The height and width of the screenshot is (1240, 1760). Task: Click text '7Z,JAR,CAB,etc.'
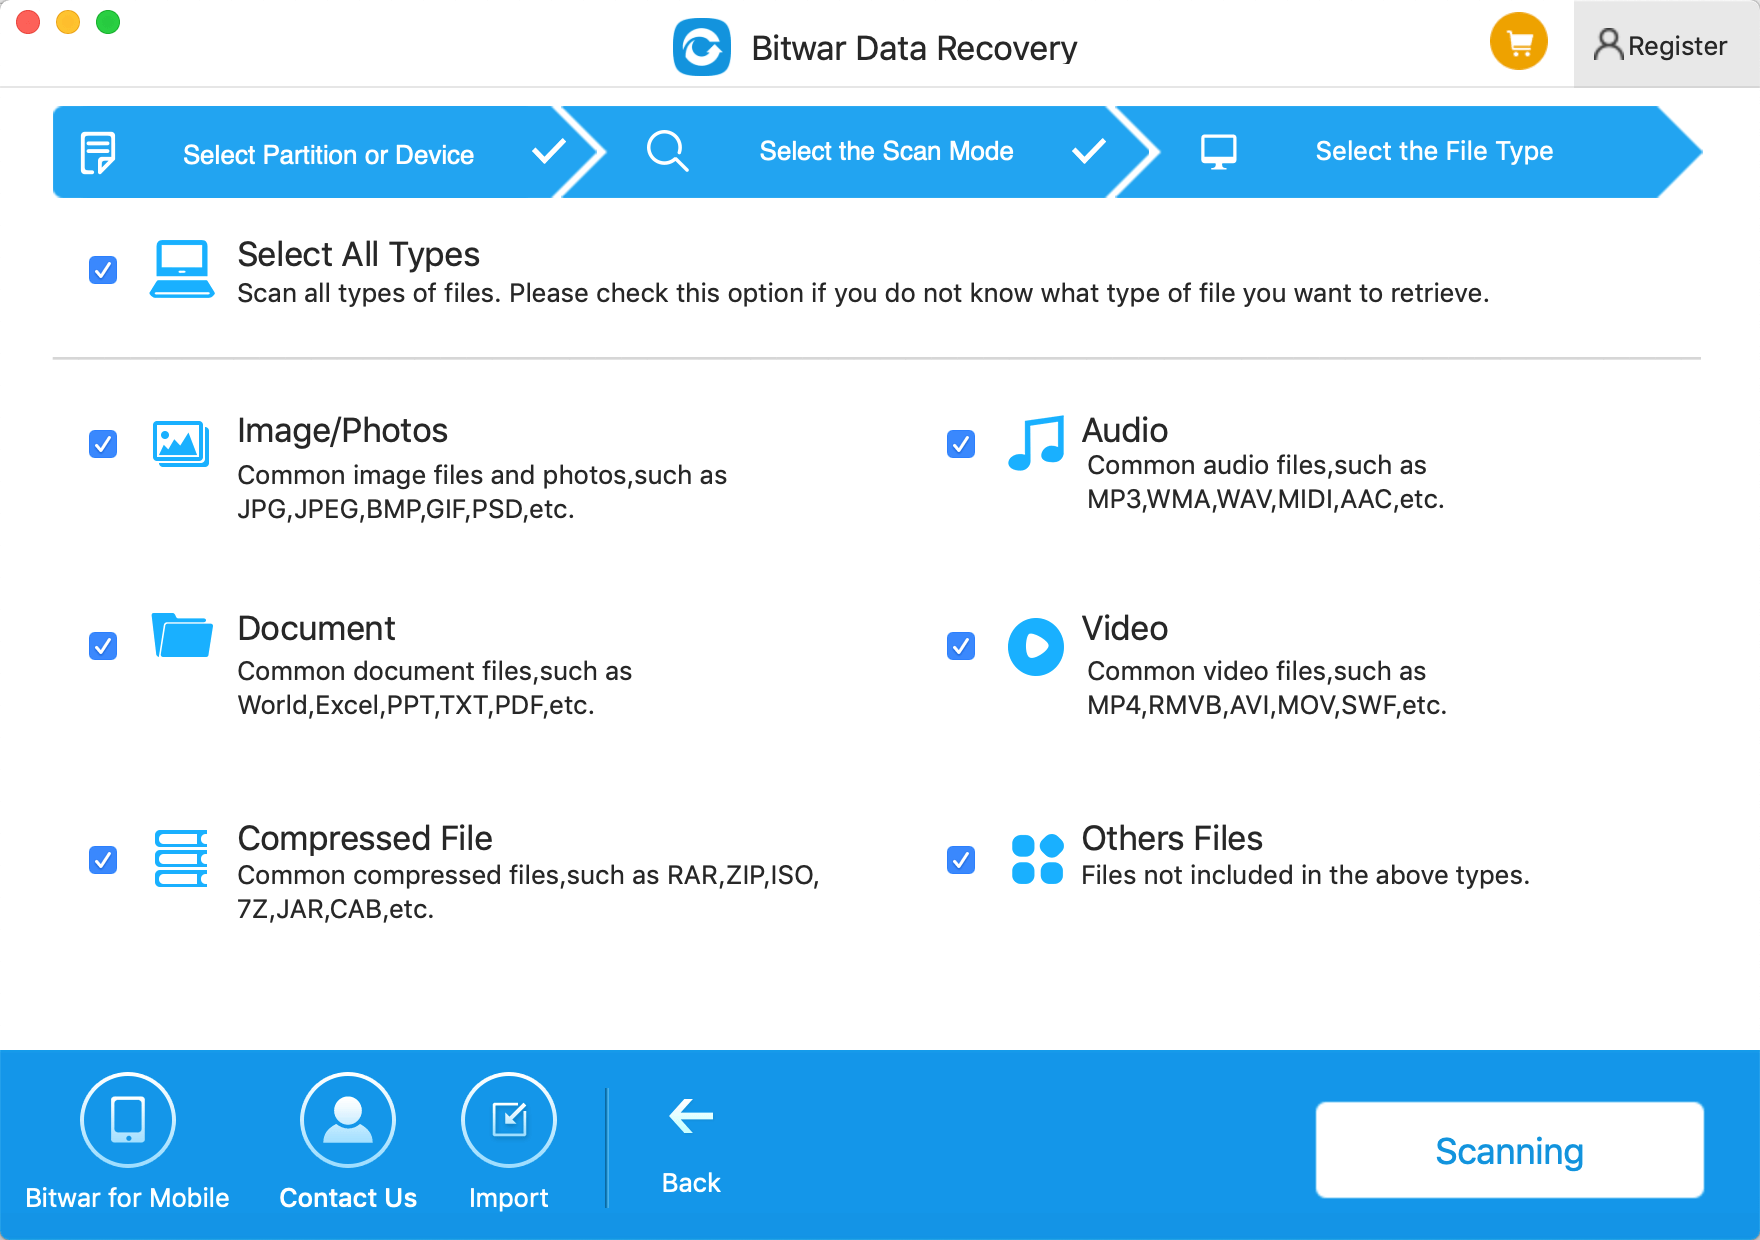(x=335, y=910)
